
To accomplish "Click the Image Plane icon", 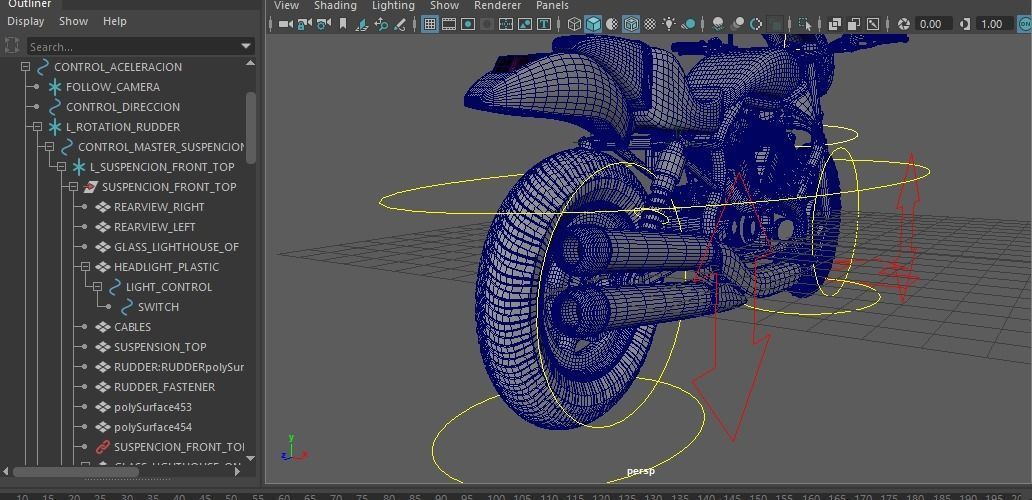I will (x=361, y=24).
